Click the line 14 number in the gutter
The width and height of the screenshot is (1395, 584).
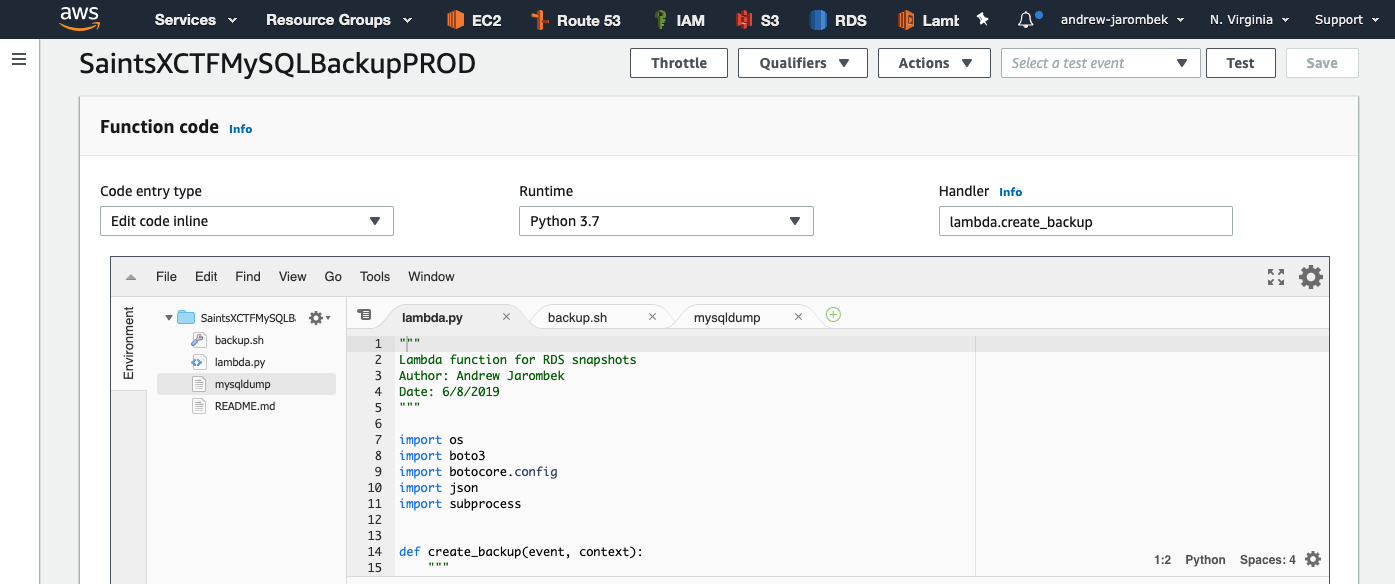point(375,552)
